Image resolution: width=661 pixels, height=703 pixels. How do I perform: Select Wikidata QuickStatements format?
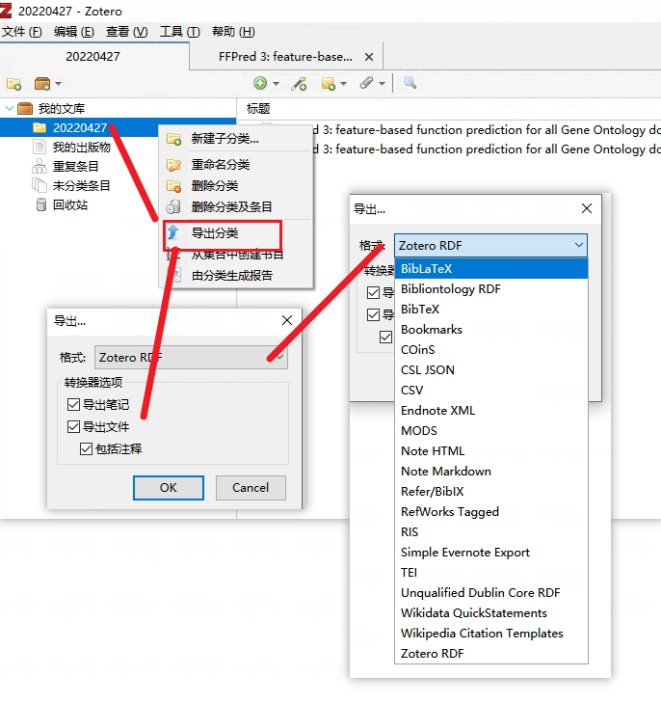tap(491, 613)
